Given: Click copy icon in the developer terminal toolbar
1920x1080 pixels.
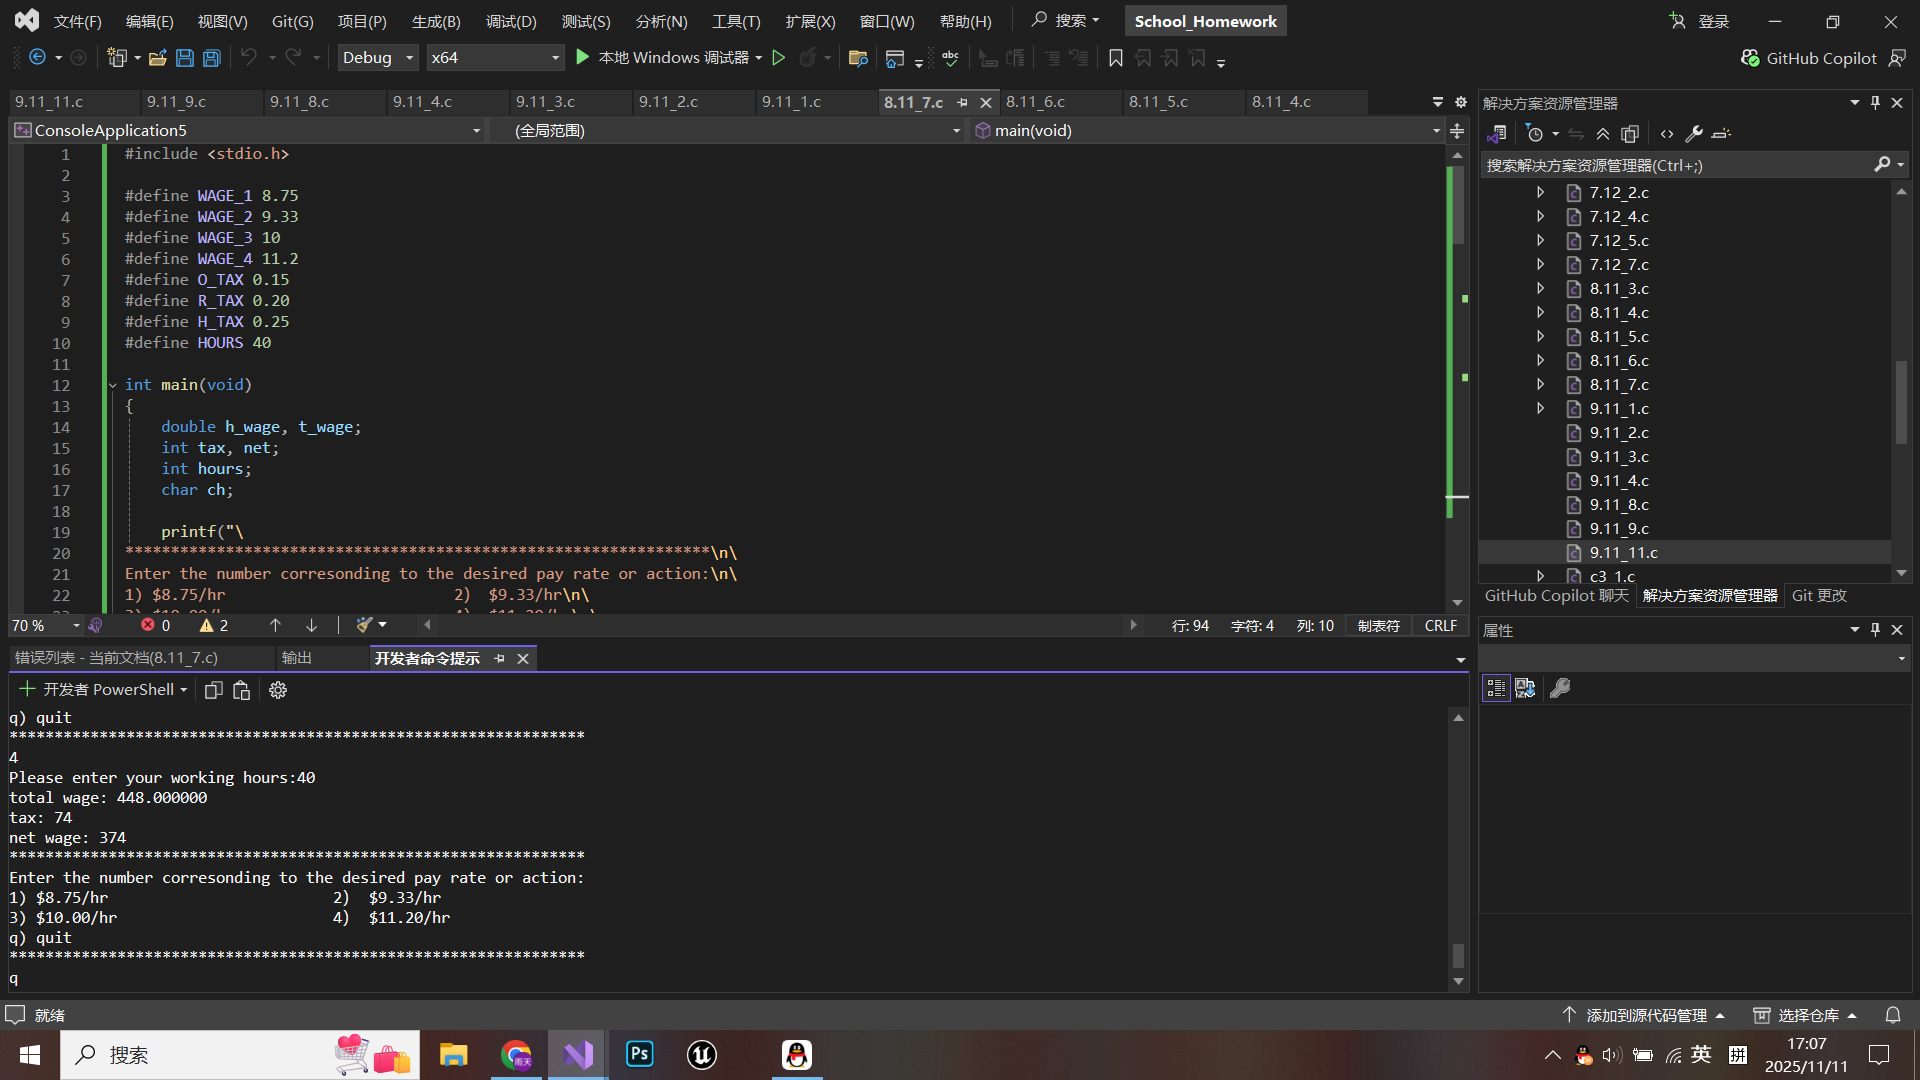Looking at the screenshot, I should 213,690.
